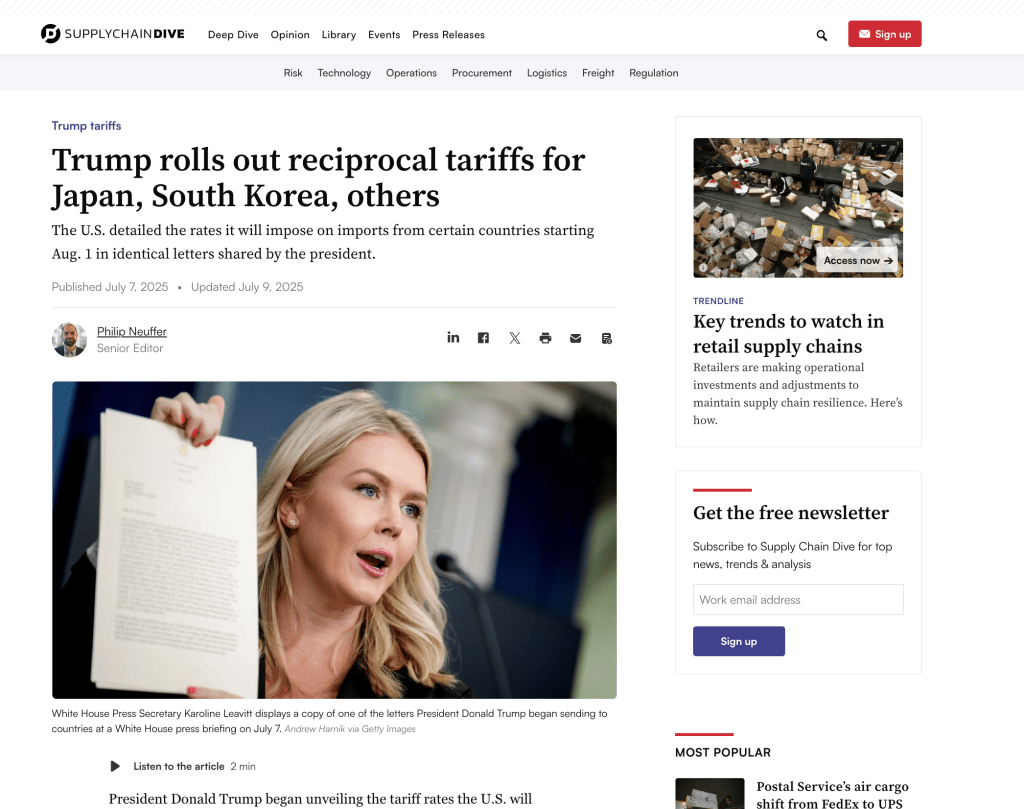Viewport: 1024px width, 809px height.
Task: Select the Logistics topic tab
Action: [547, 73]
